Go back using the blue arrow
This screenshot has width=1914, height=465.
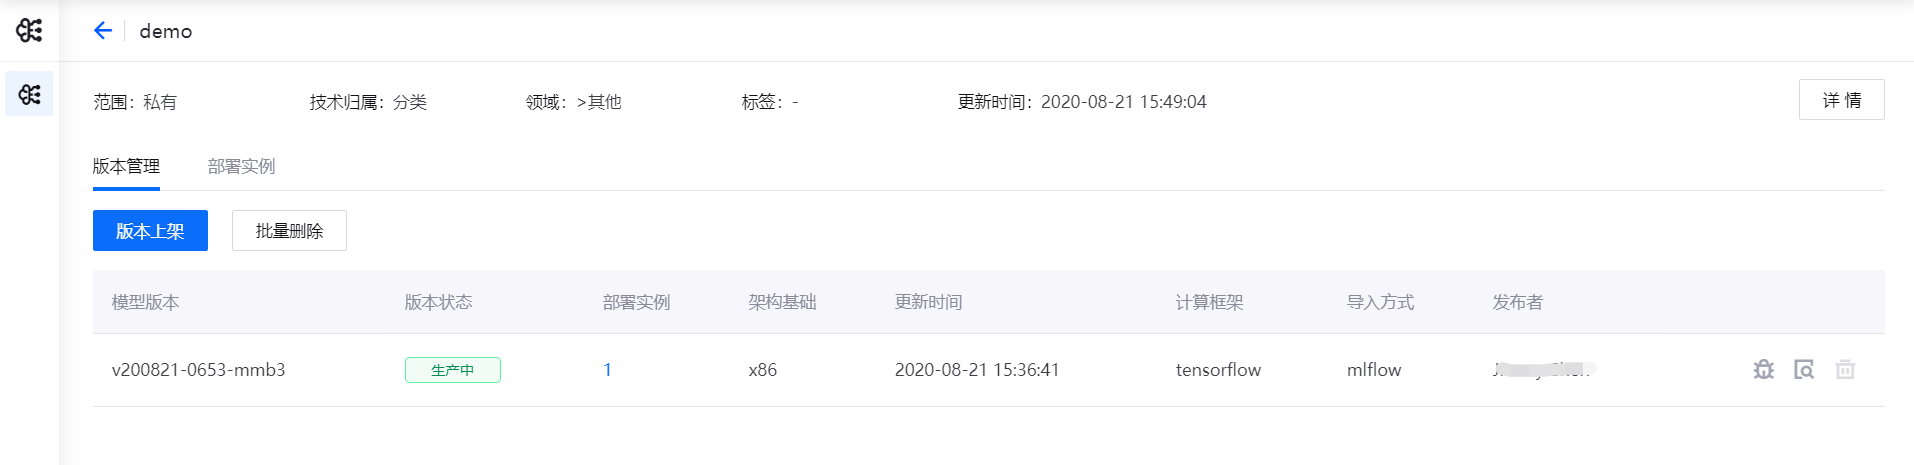pyautogui.click(x=102, y=30)
